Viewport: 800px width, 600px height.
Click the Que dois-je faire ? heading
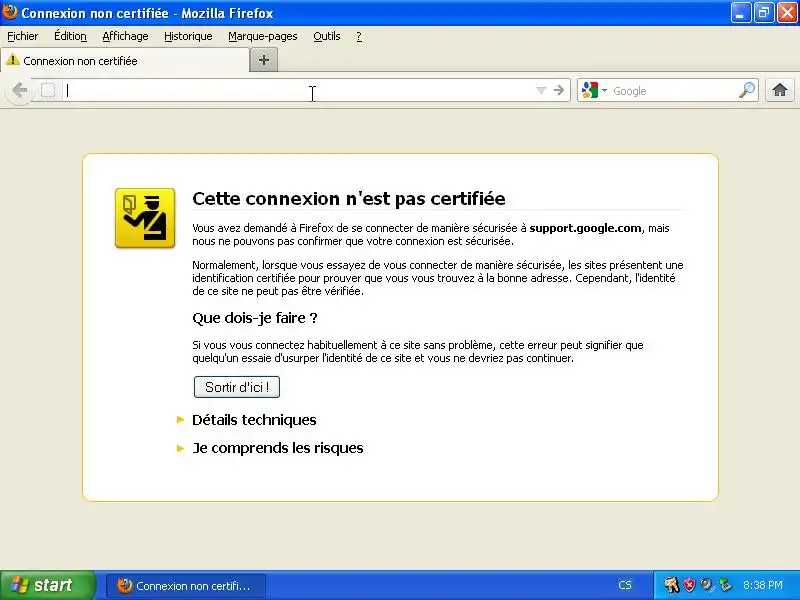[x=255, y=318]
